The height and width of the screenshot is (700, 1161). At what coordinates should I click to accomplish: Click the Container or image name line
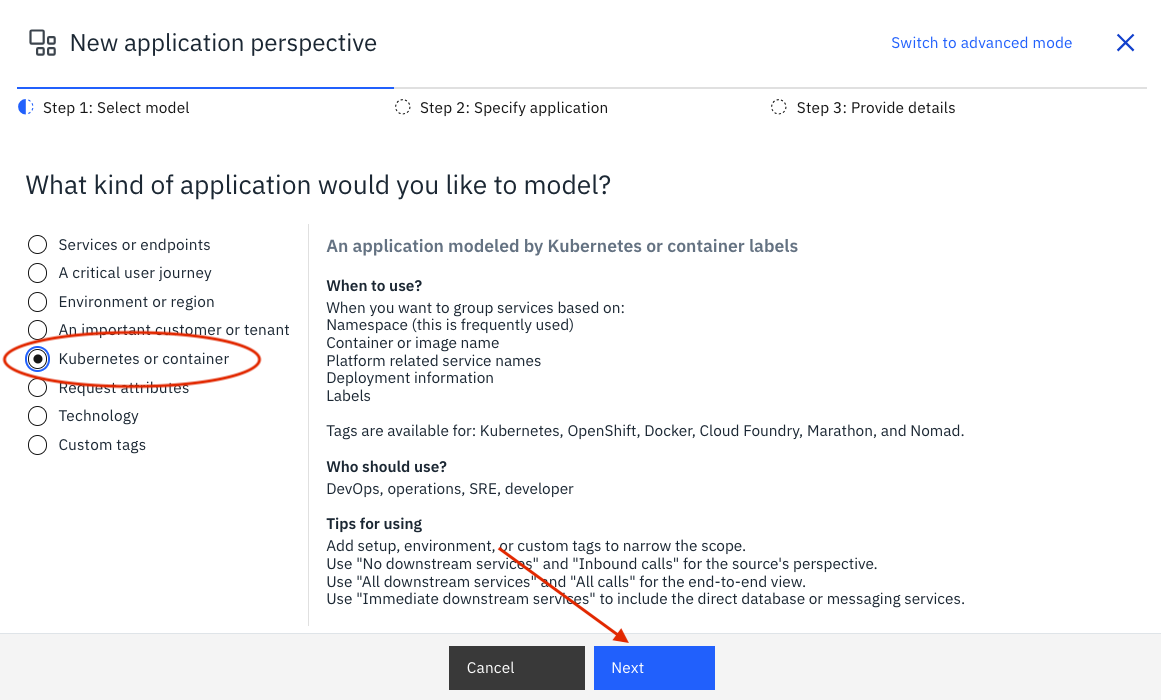coord(412,343)
